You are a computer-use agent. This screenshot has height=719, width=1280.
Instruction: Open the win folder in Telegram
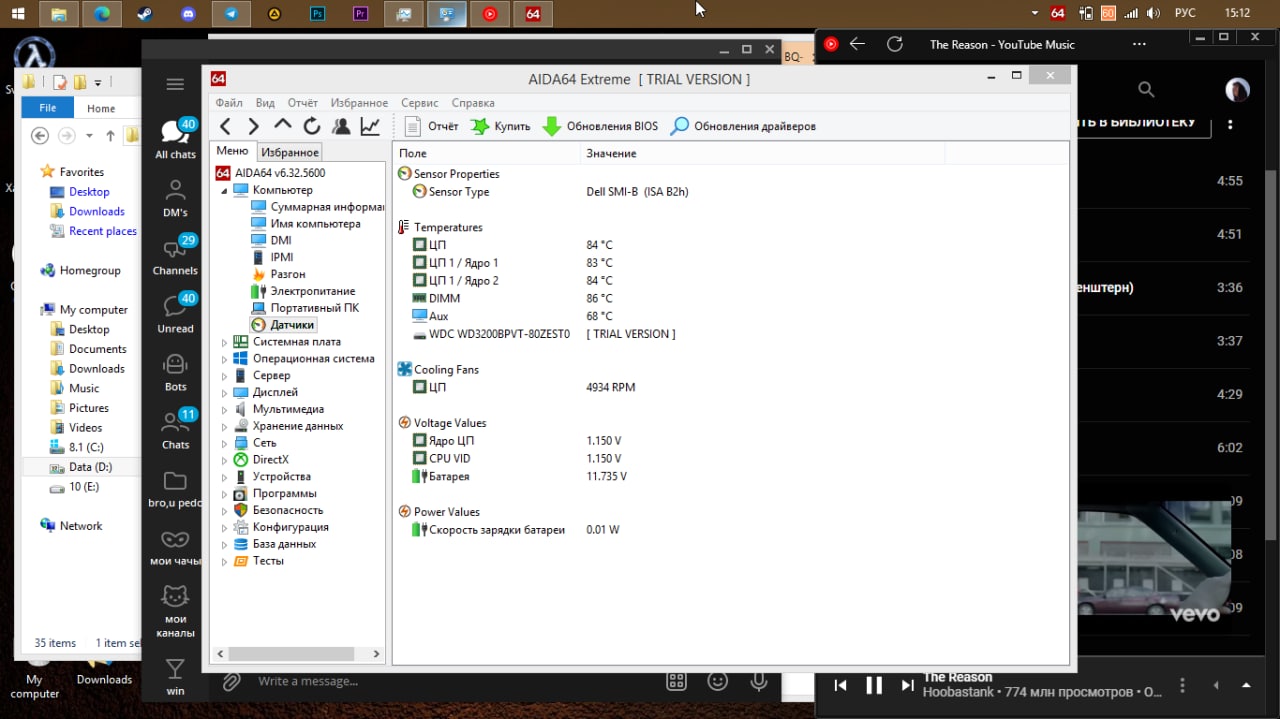pyautogui.click(x=175, y=677)
